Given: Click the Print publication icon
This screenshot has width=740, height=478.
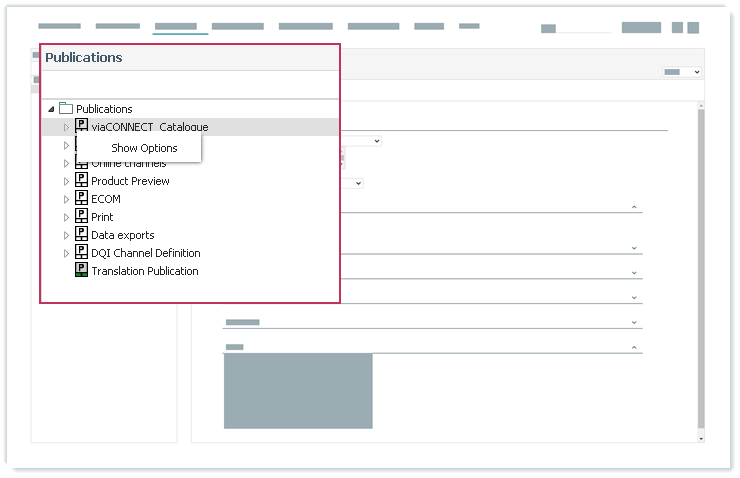Looking at the screenshot, I should [81, 217].
